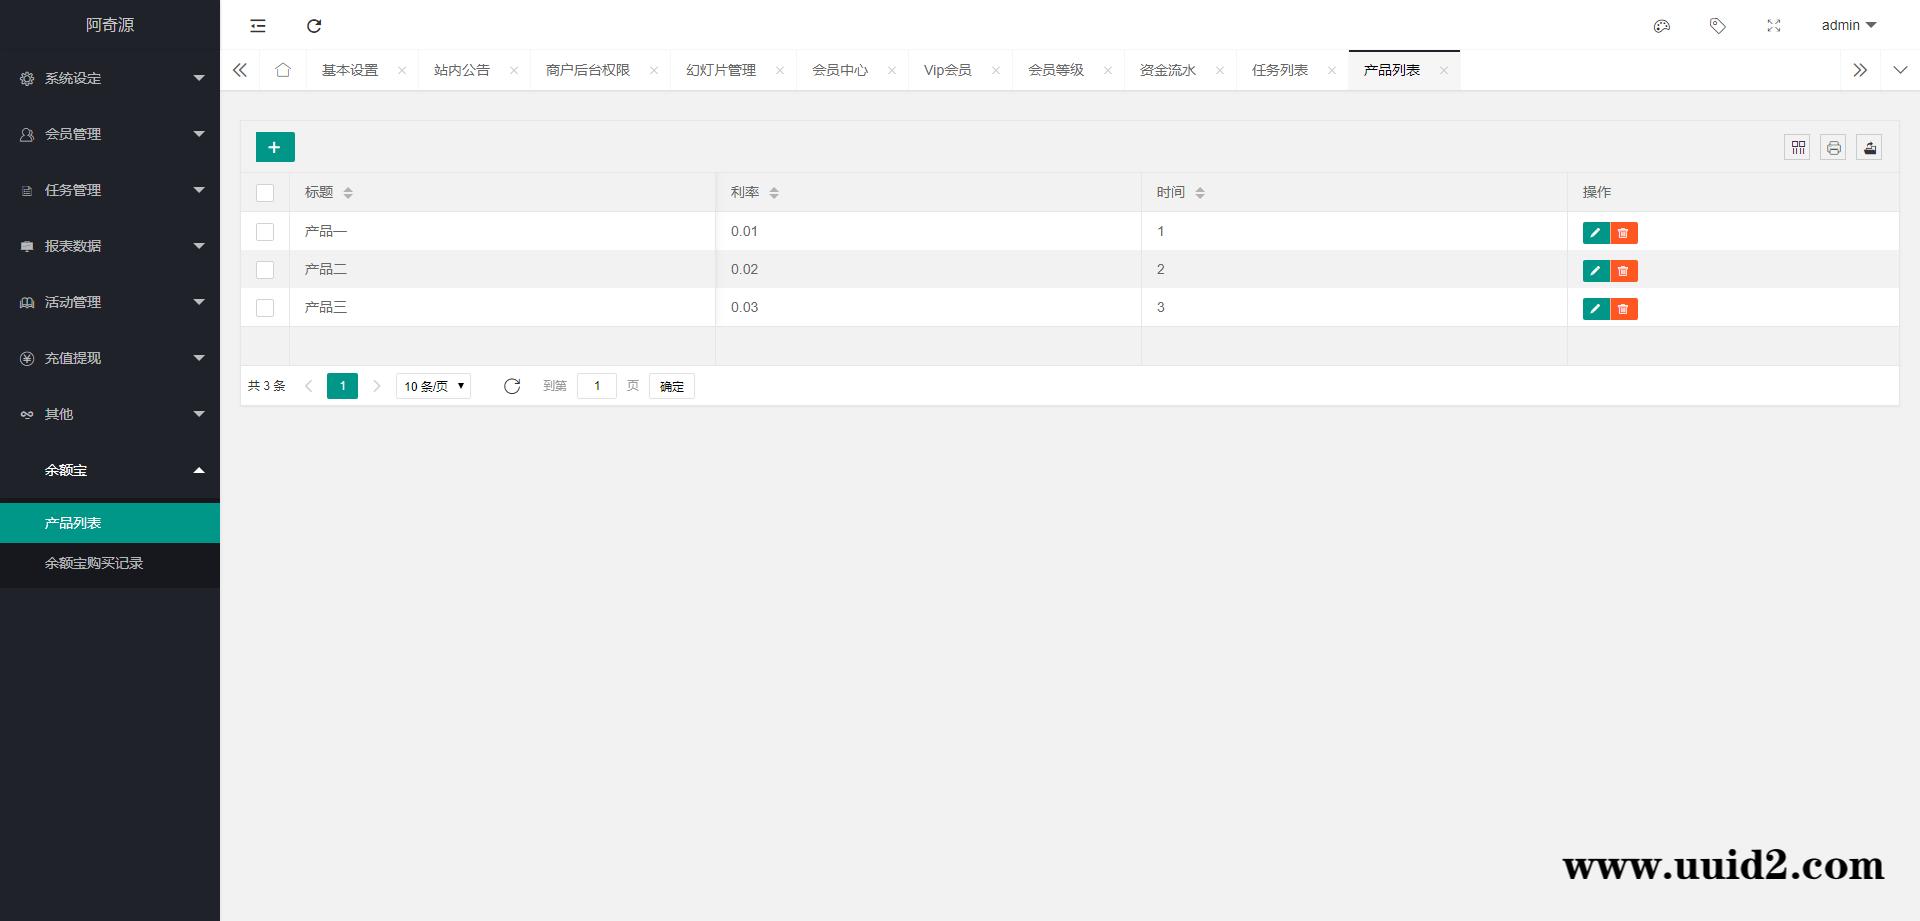Collapse the 余额宝 sidebar section

[110, 470]
